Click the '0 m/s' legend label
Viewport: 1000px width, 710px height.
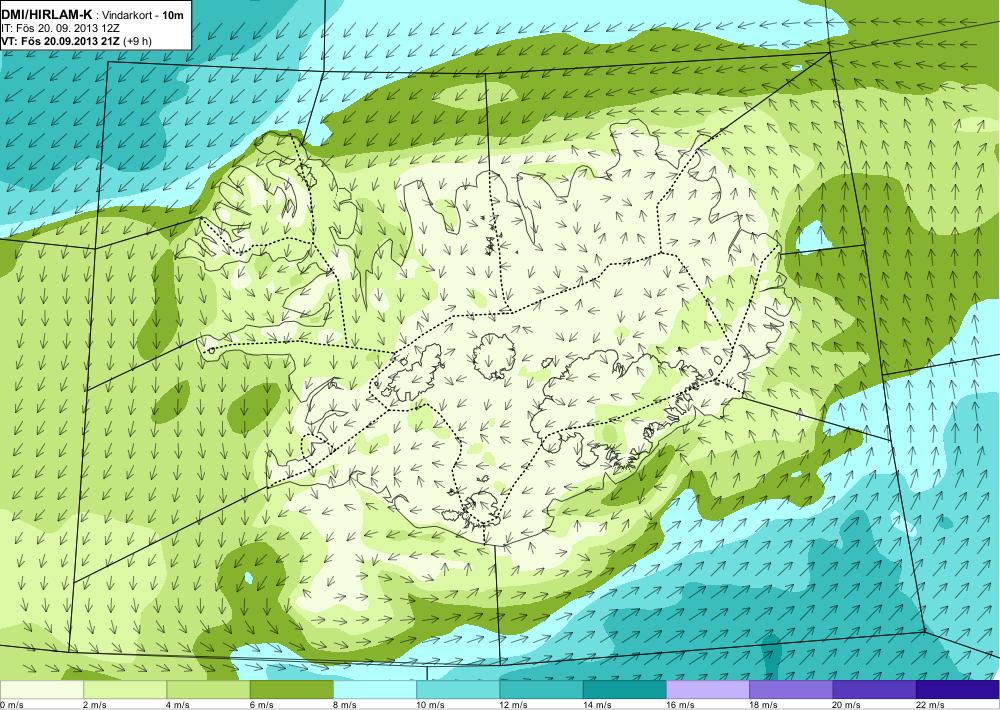11,705
